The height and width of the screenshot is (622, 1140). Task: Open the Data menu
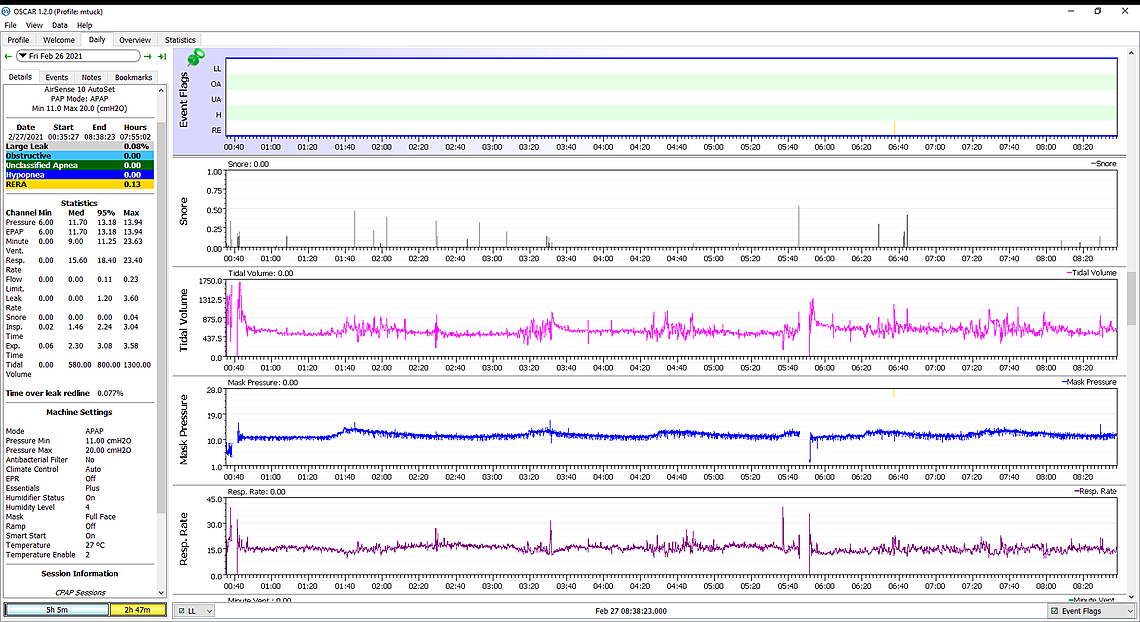point(60,25)
